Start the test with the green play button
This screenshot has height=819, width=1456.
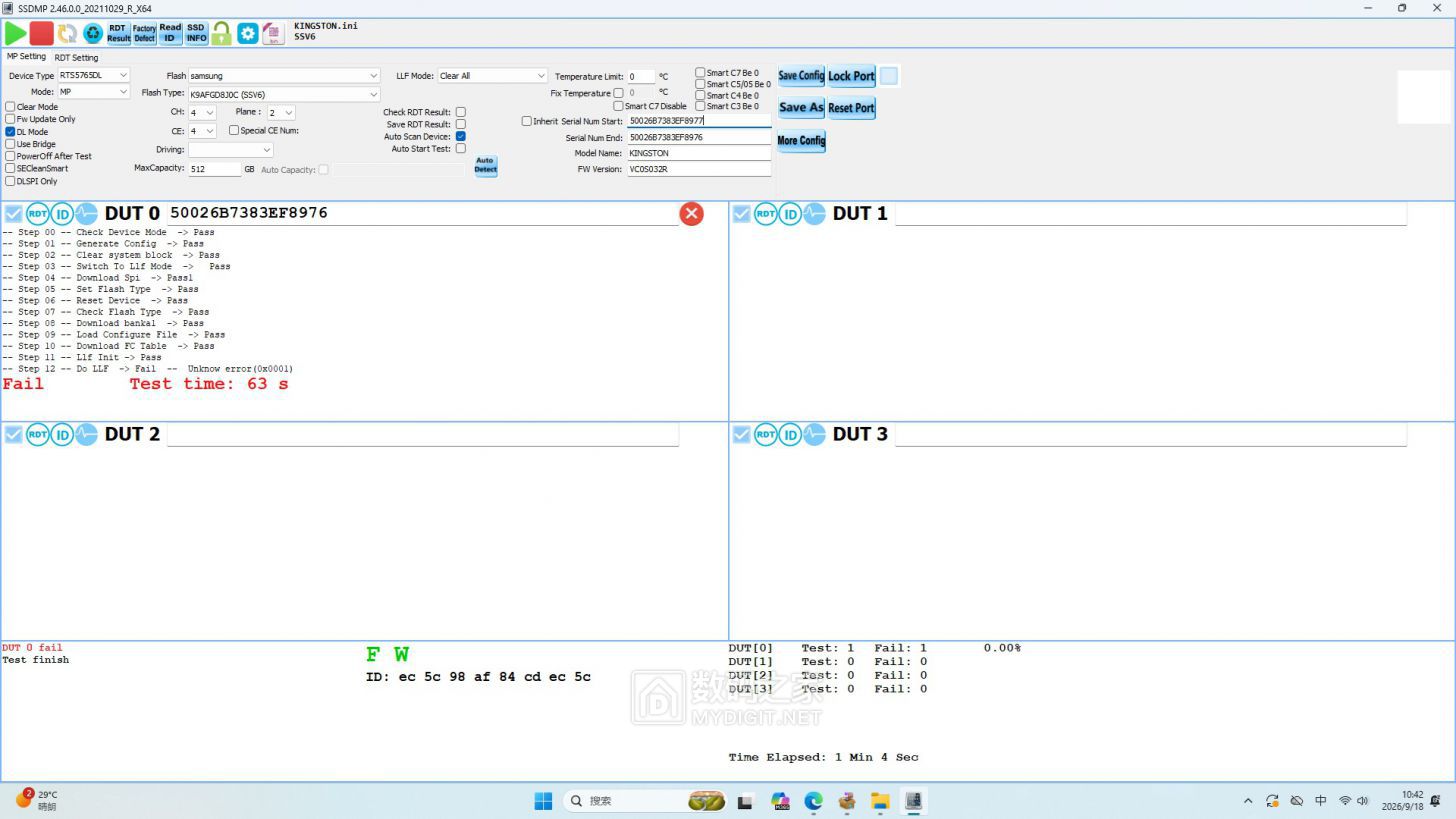coord(16,33)
